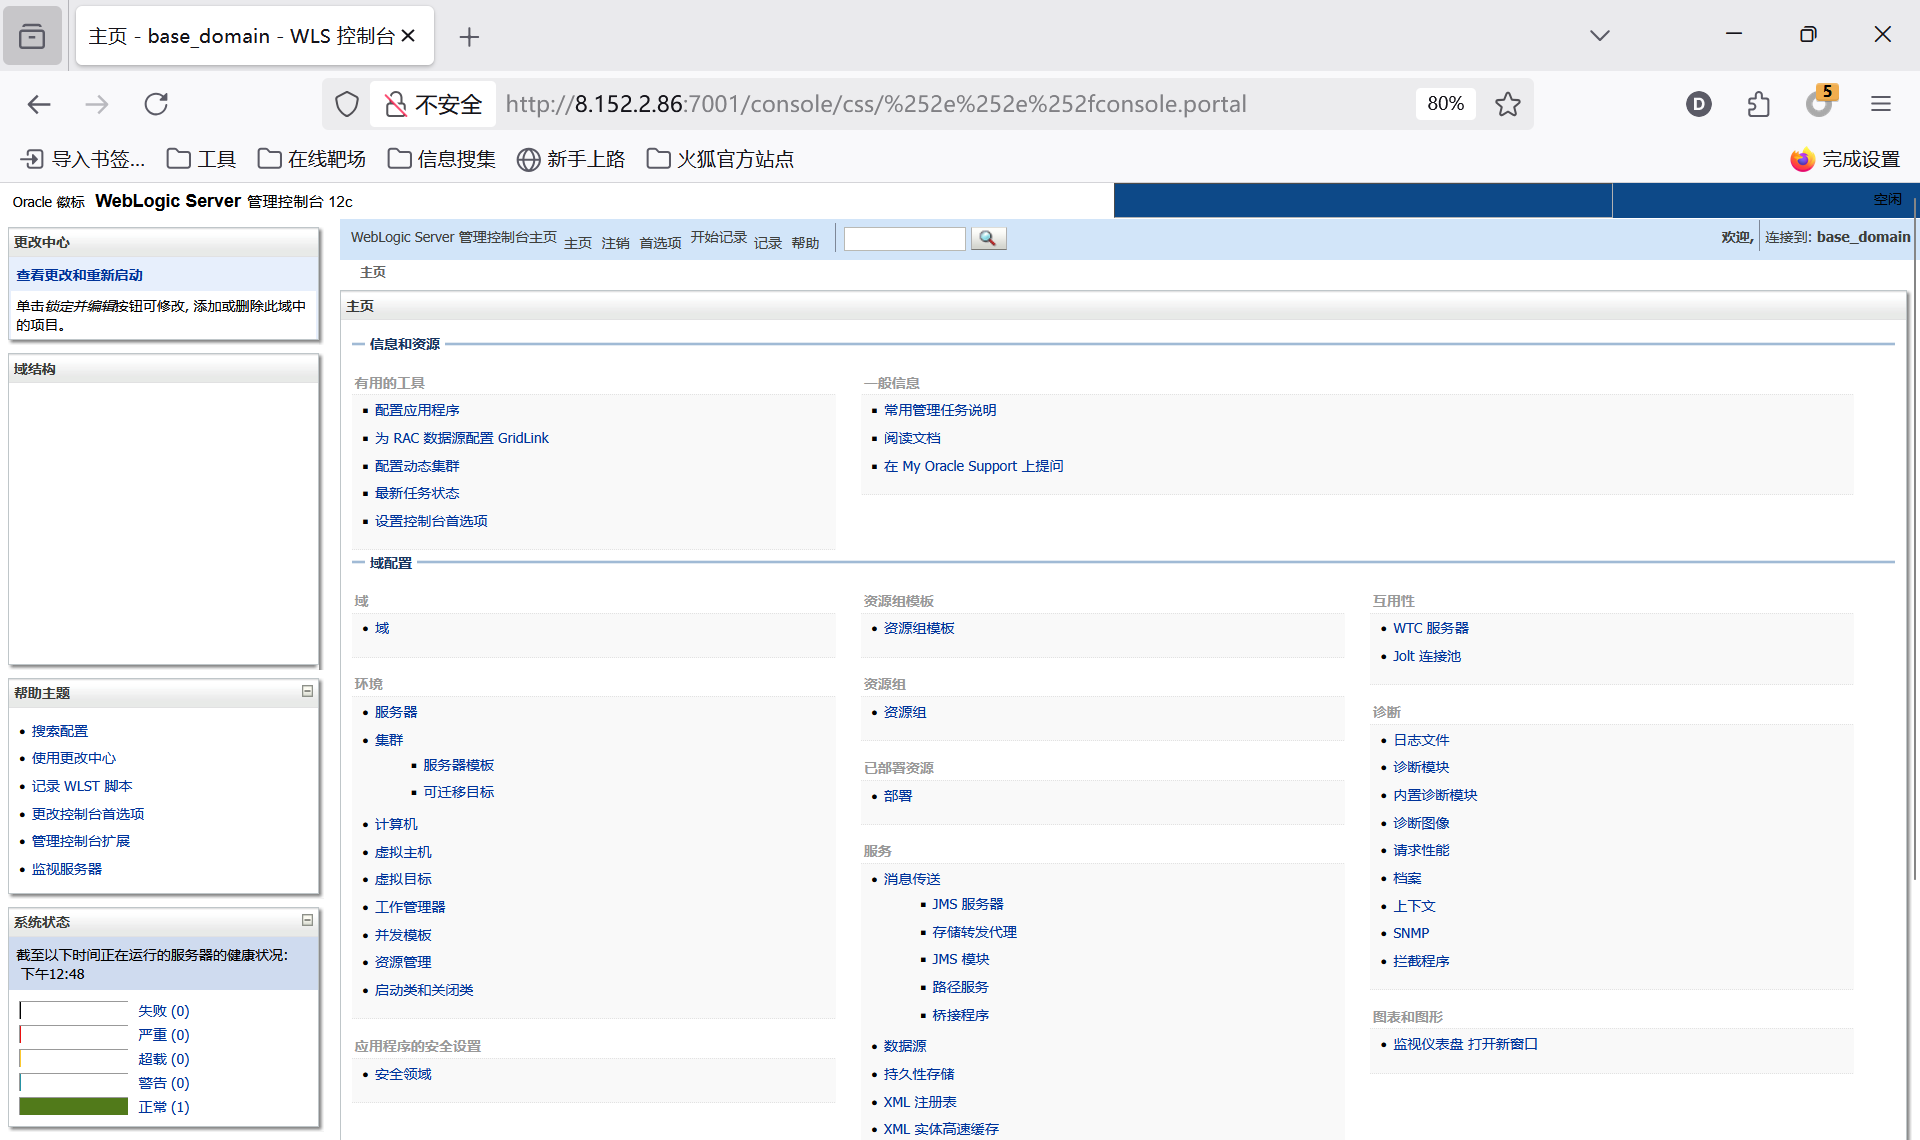Open 为 RAC 数据源配置 GridLink link

point(462,438)
